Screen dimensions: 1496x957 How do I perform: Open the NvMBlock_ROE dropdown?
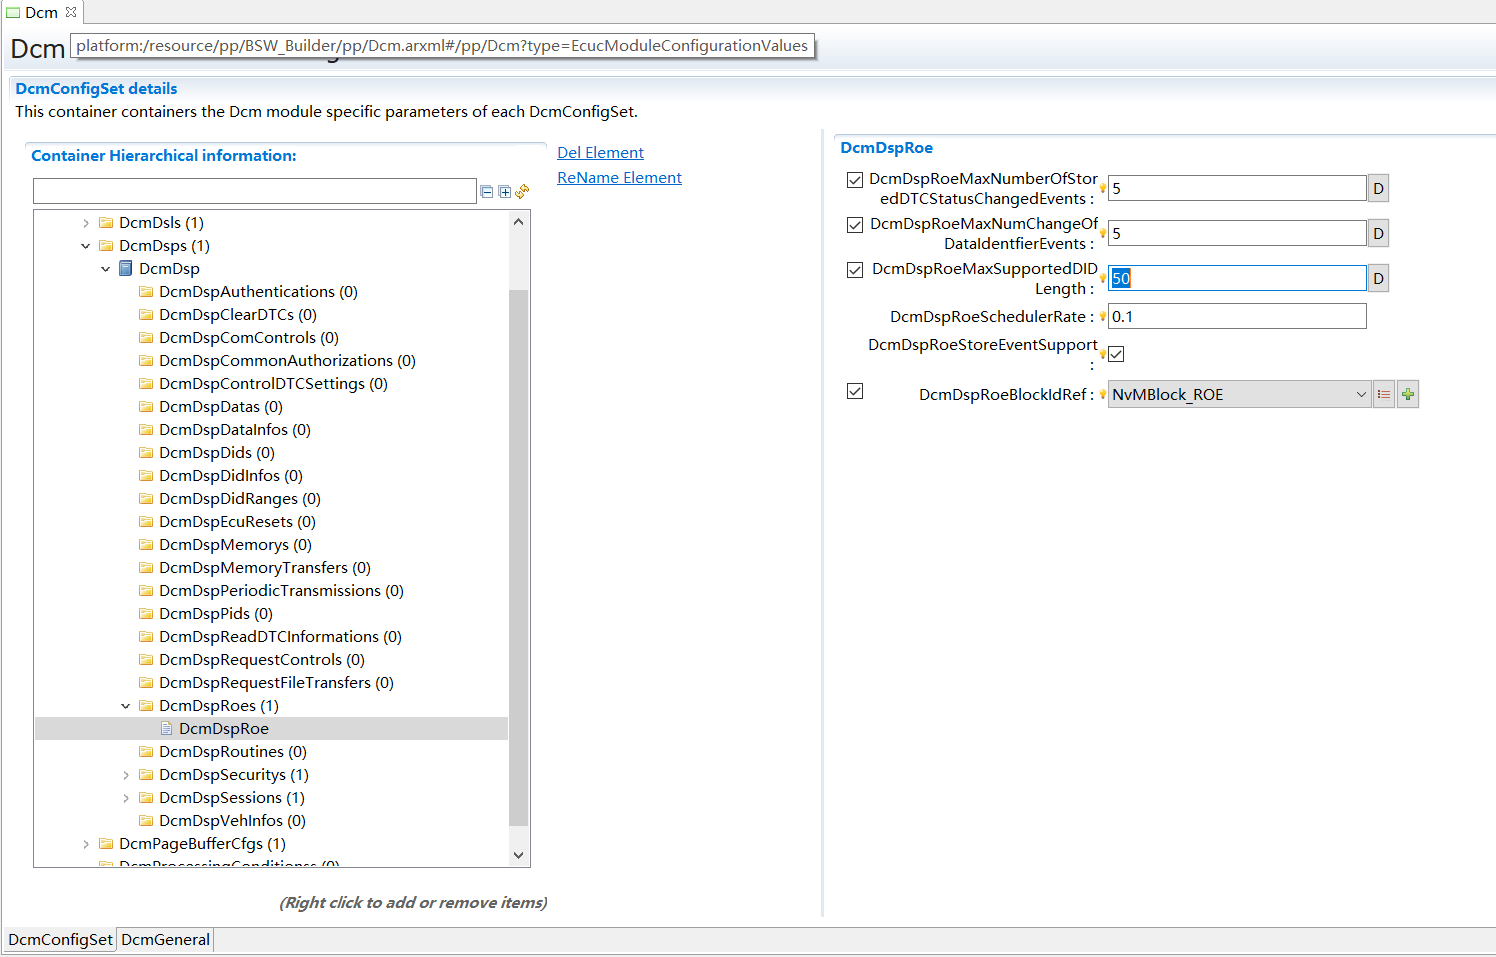pyautogui.click(x=1360, y=394)
